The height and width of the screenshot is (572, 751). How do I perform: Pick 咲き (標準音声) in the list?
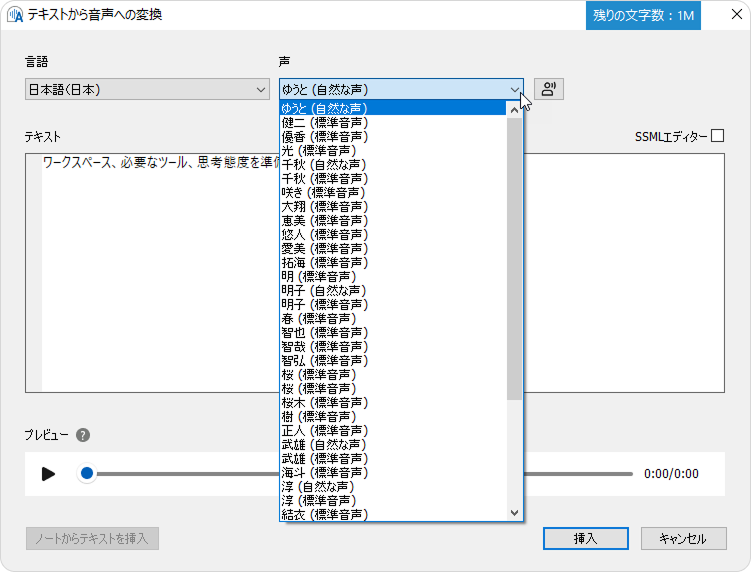pos(325,192)
